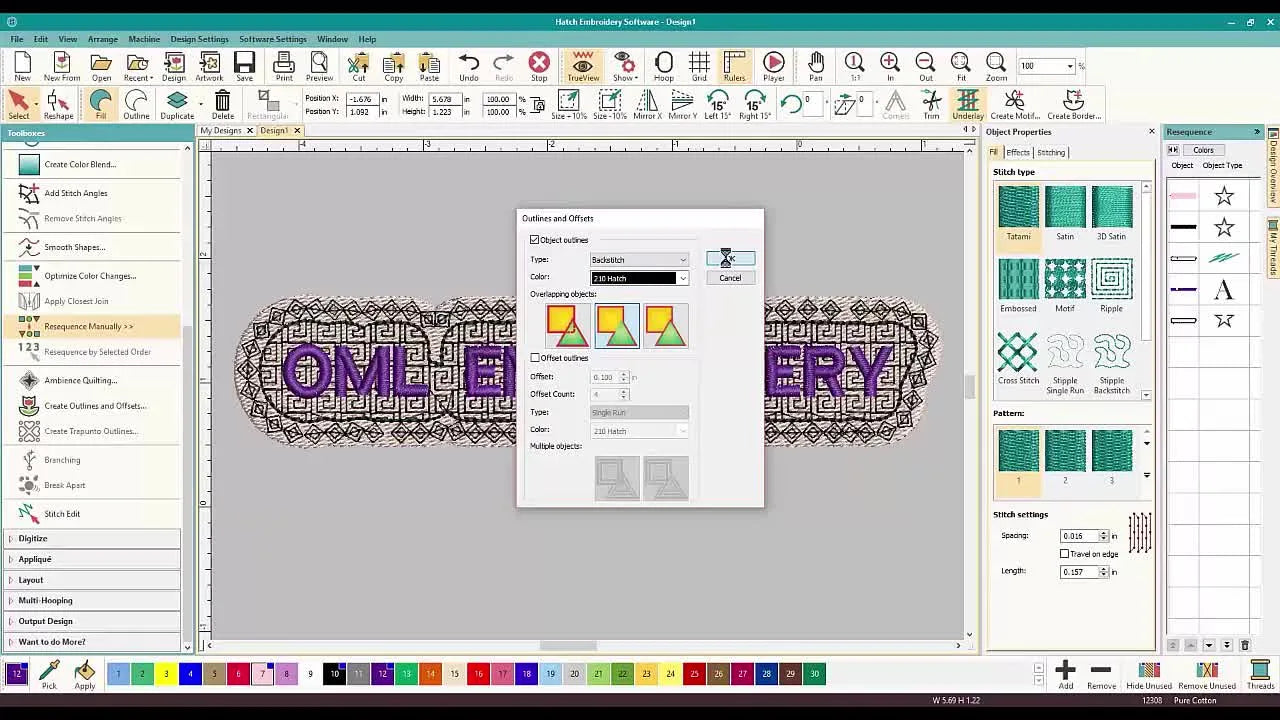Image resolution: width=1280 pixels, height=720 pixels.
Task: Expand the Output Design toolbox
Action: coord(91,621)
